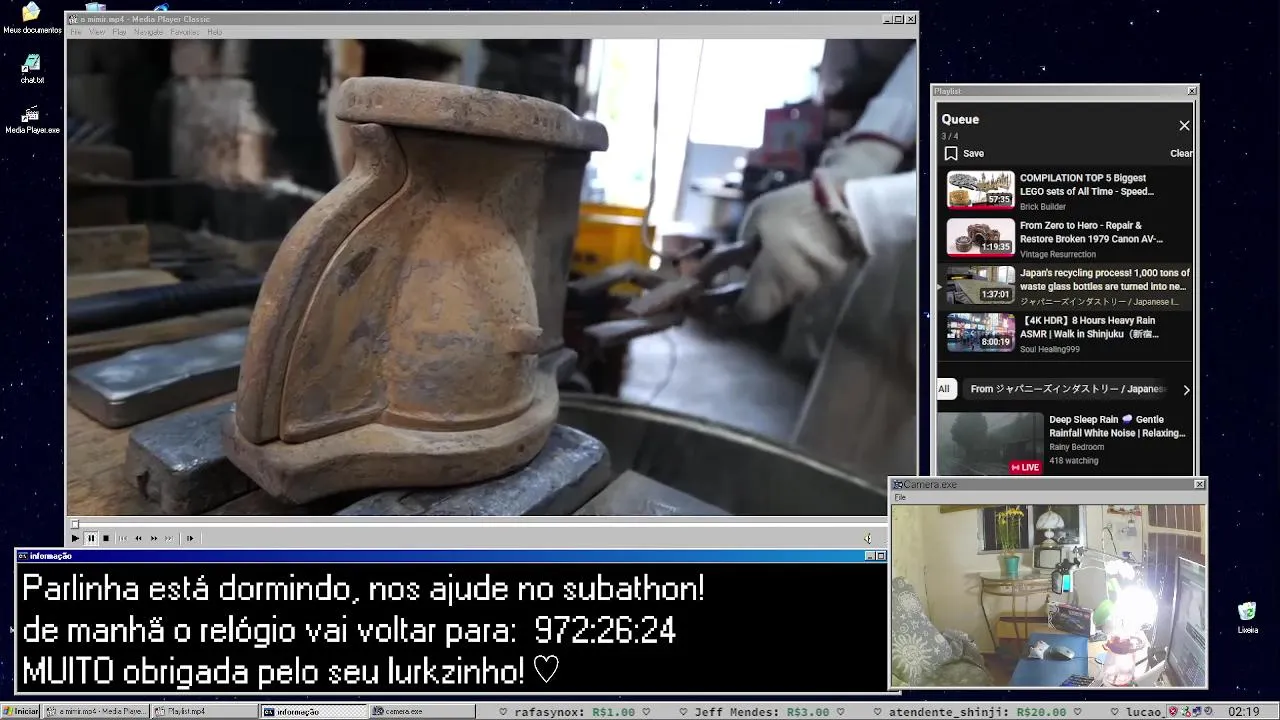Select the Media Player.exe desktop icon
The width and height of the screenshot is (1280, 720).
pyautogui.click(x=32, y=119)
